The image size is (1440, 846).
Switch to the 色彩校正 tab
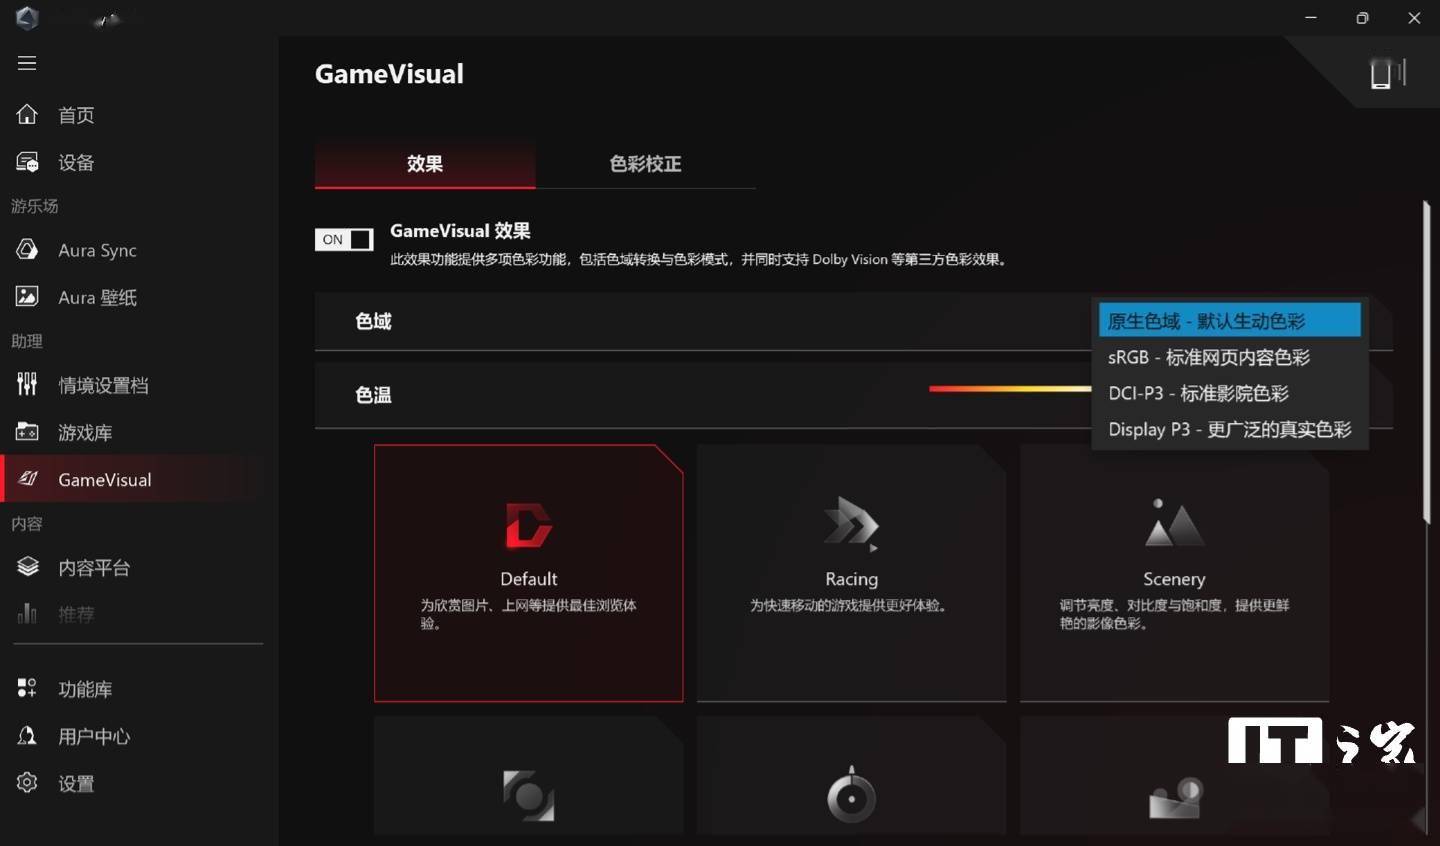tap(645, 164)
